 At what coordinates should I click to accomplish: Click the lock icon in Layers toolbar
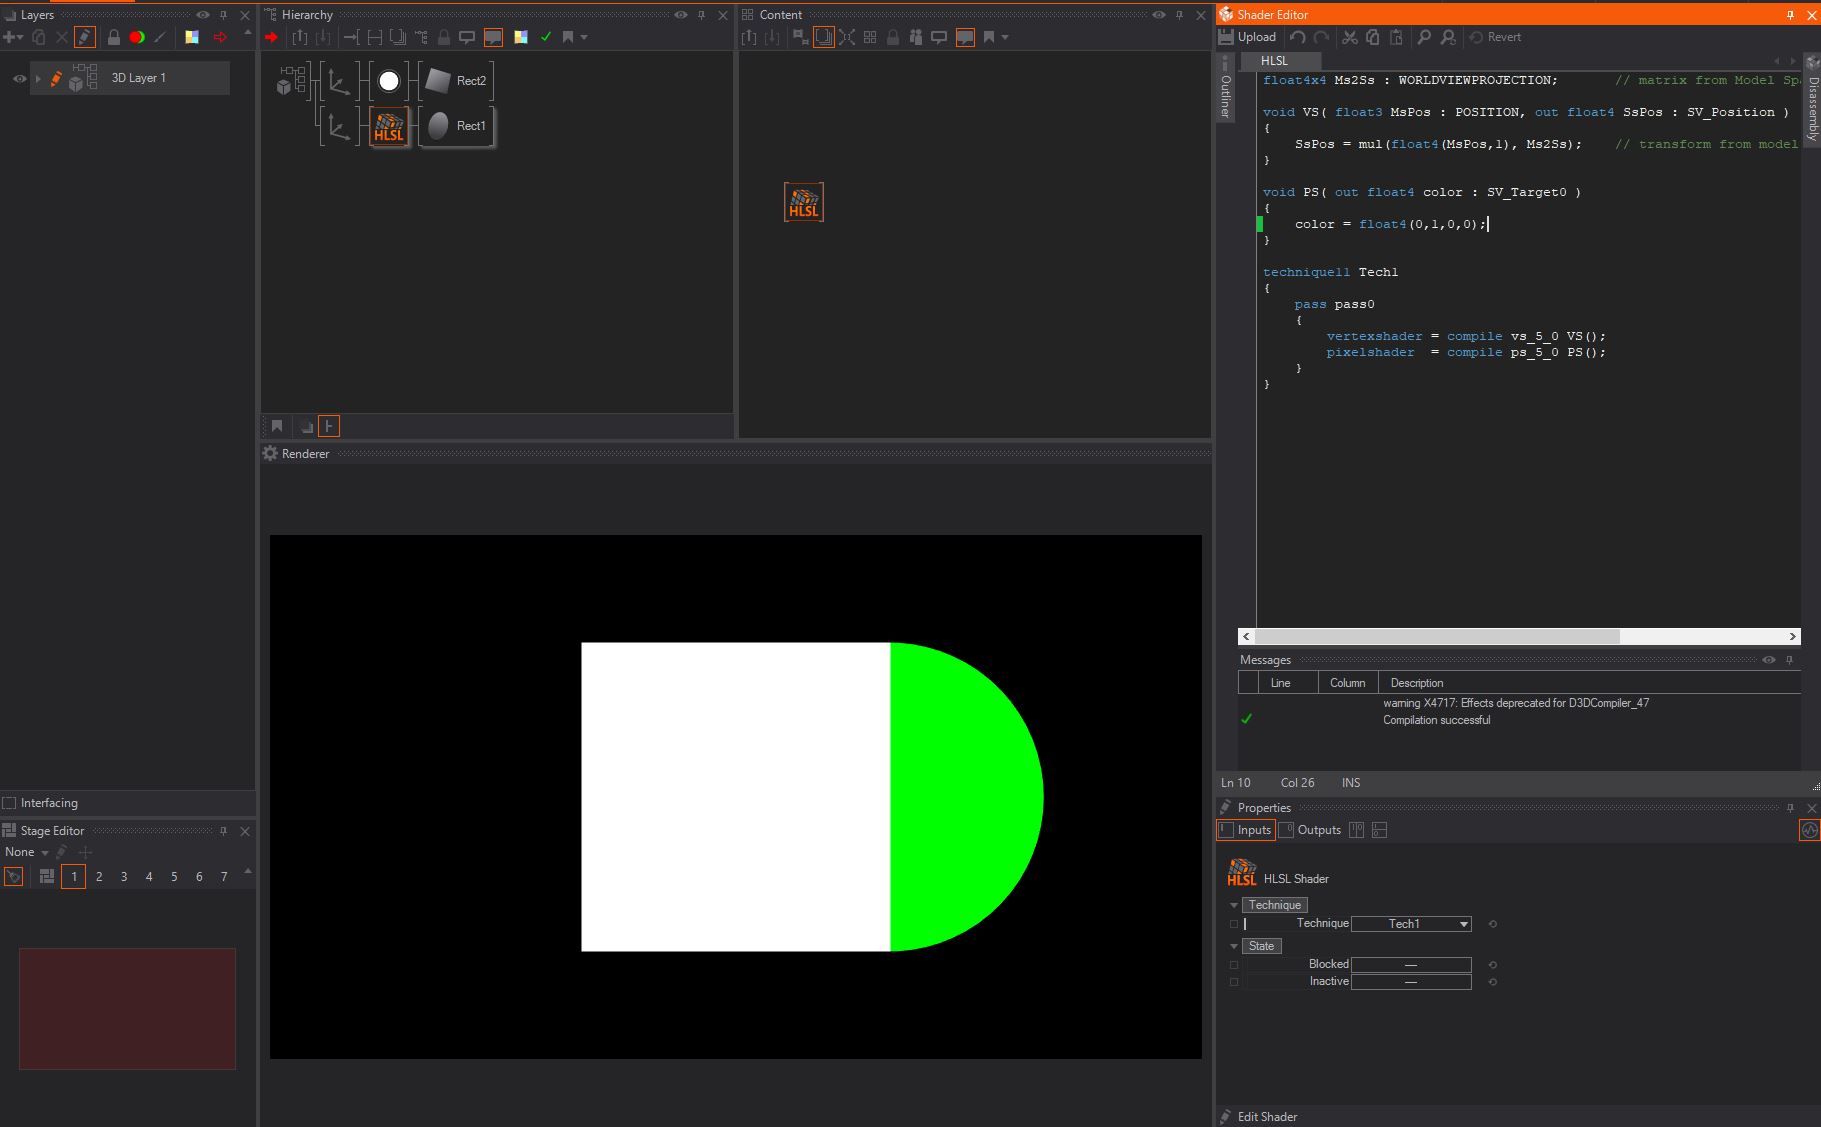pos(114,37)
